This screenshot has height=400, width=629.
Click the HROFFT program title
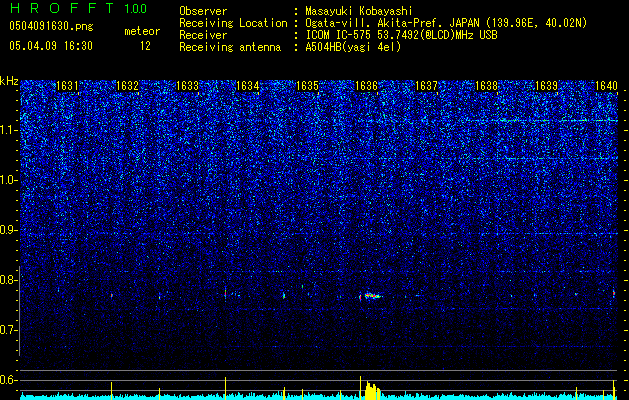pos(62,8)
